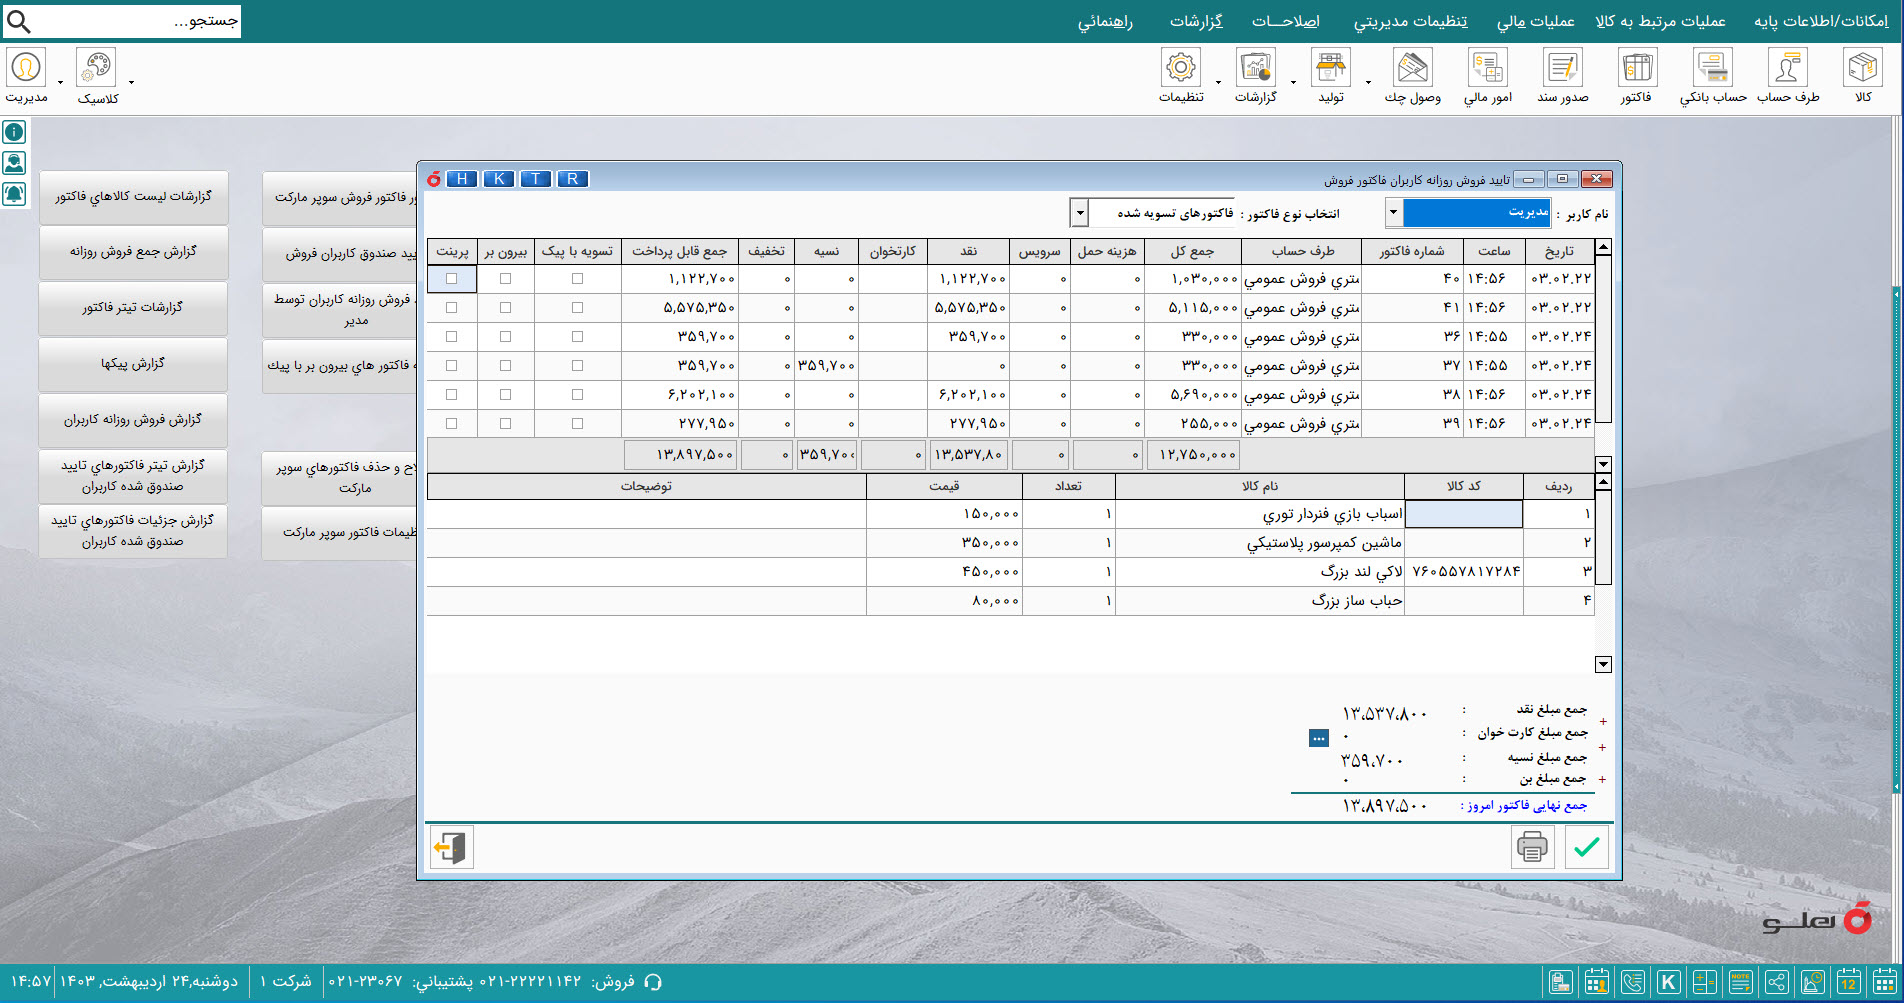Check بيرون بر checkbox for invoice 40
Image resolution: width=1904 pixels, height=1003 pixels.
pyautogui.click(x=505, y=279)
